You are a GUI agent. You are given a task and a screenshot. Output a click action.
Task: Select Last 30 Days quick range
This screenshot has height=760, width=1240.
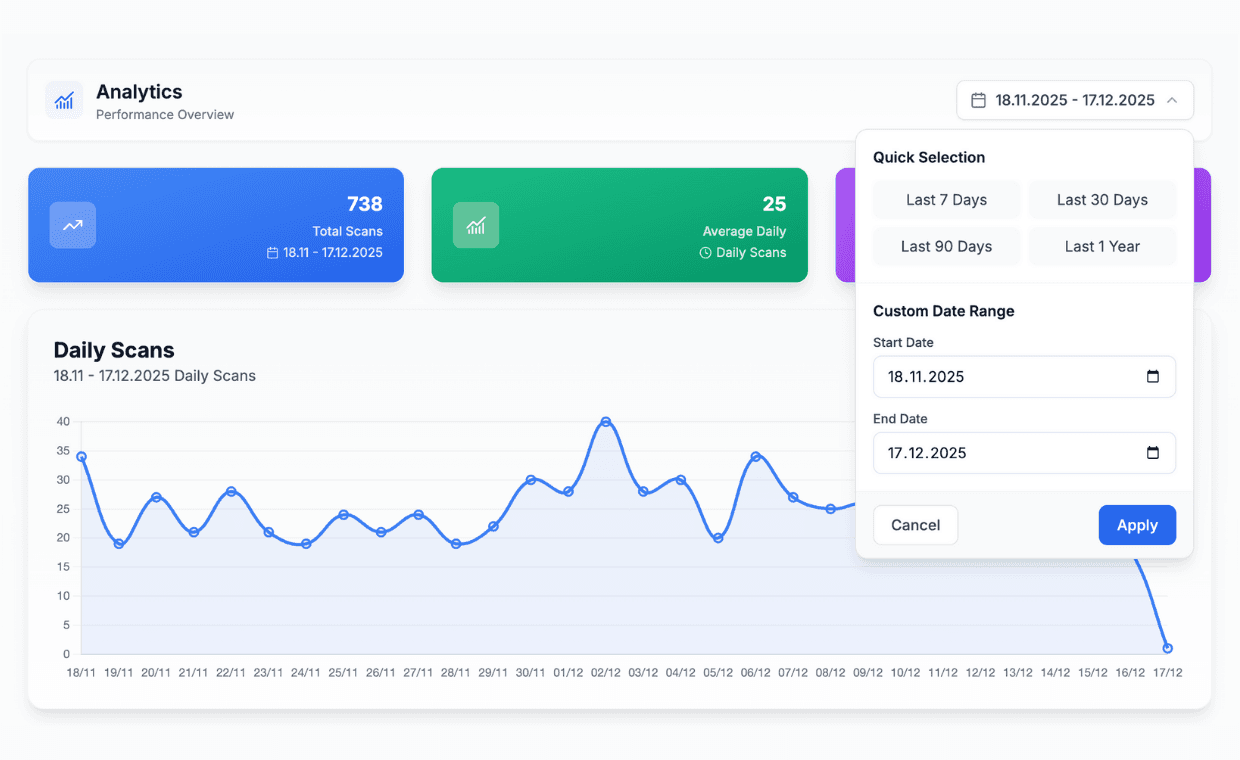point(1102,200)
